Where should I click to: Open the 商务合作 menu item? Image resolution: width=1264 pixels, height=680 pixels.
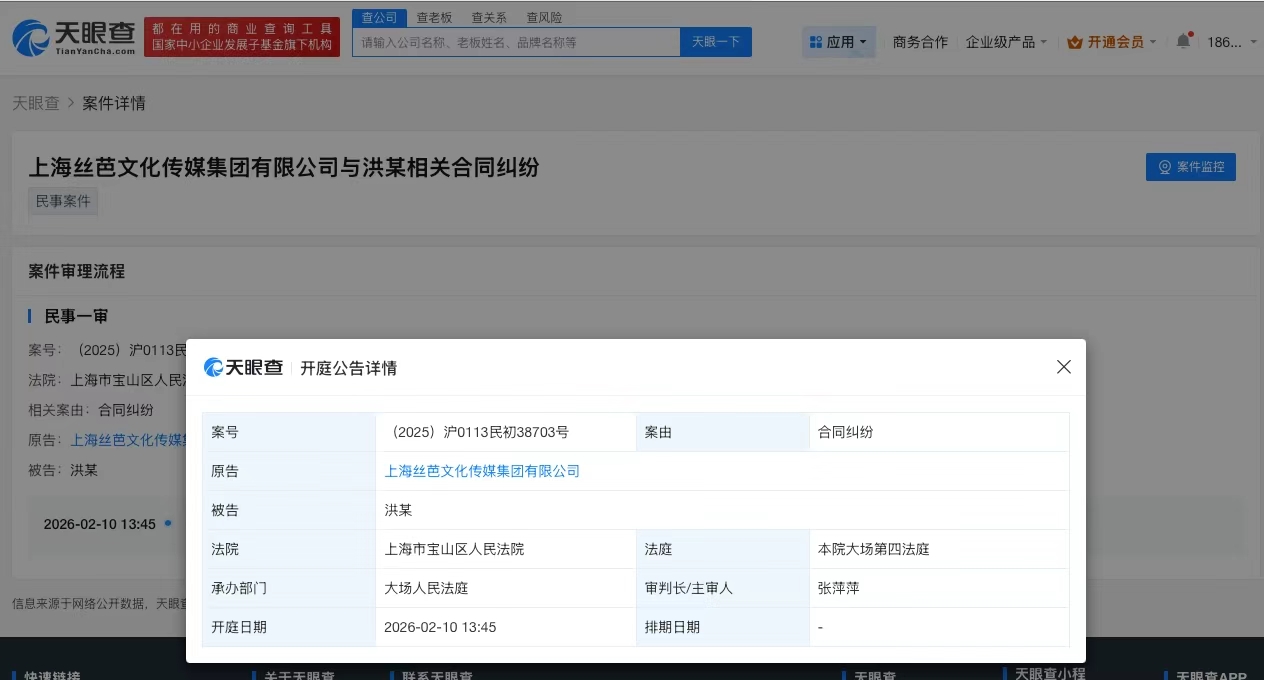point(920,41)
